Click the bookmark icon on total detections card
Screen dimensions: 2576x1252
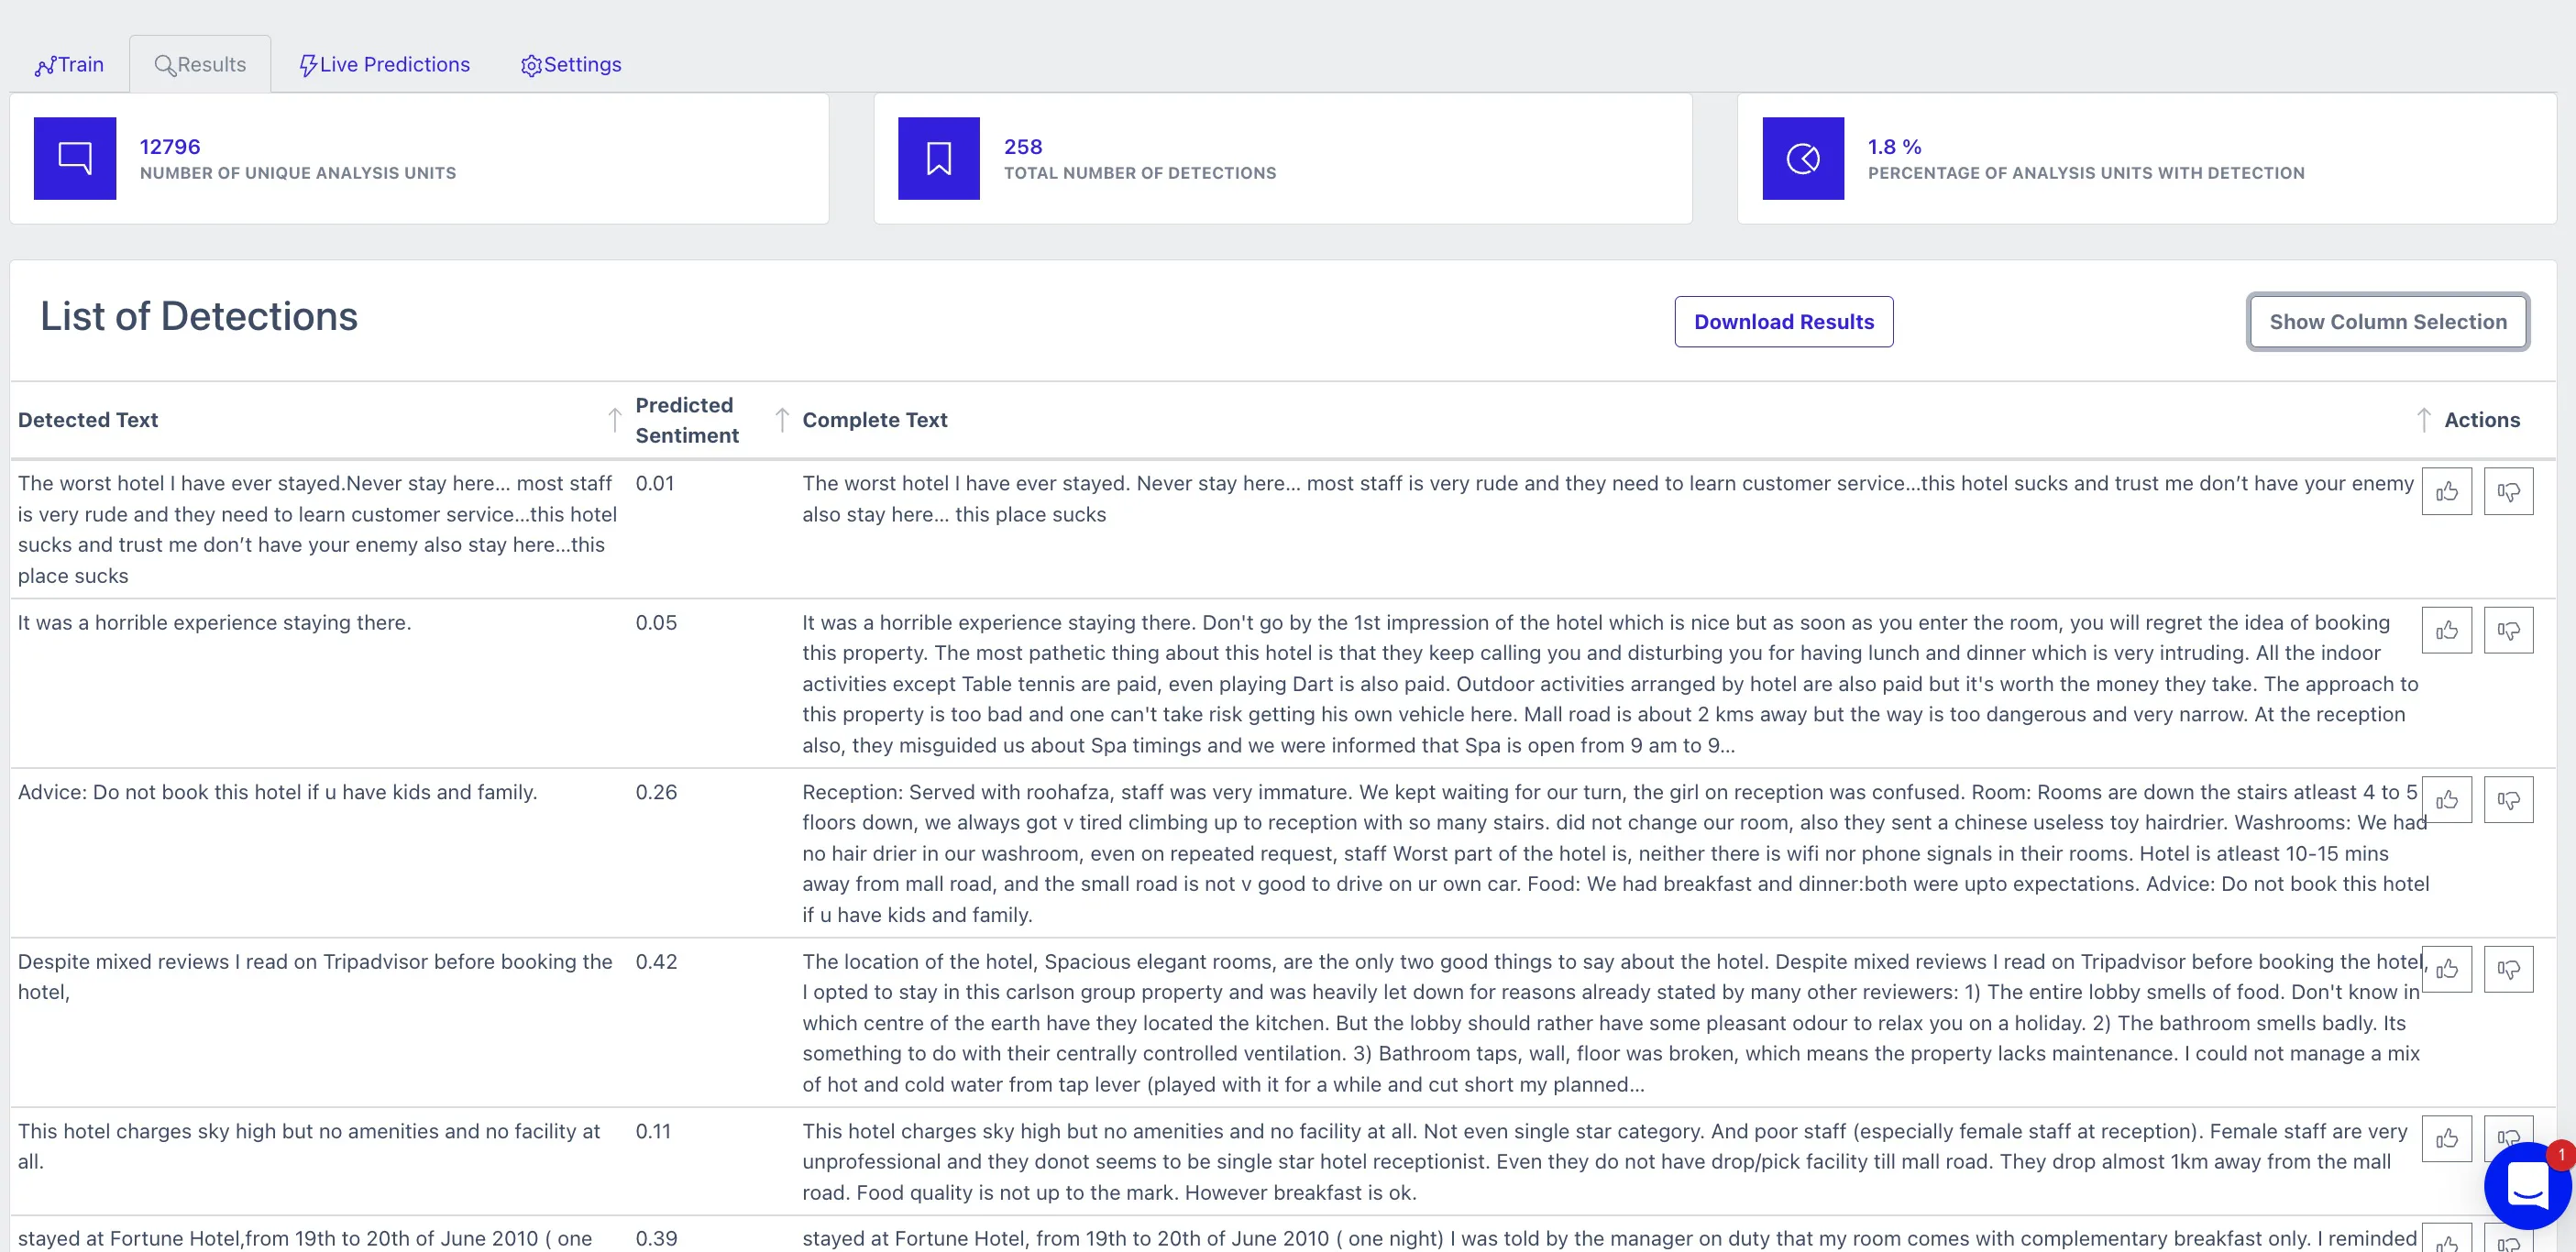[x=937, y=157]
